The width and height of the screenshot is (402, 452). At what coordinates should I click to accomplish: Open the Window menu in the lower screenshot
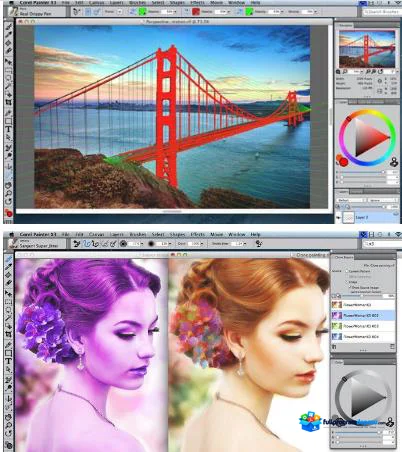pos(236,235)
